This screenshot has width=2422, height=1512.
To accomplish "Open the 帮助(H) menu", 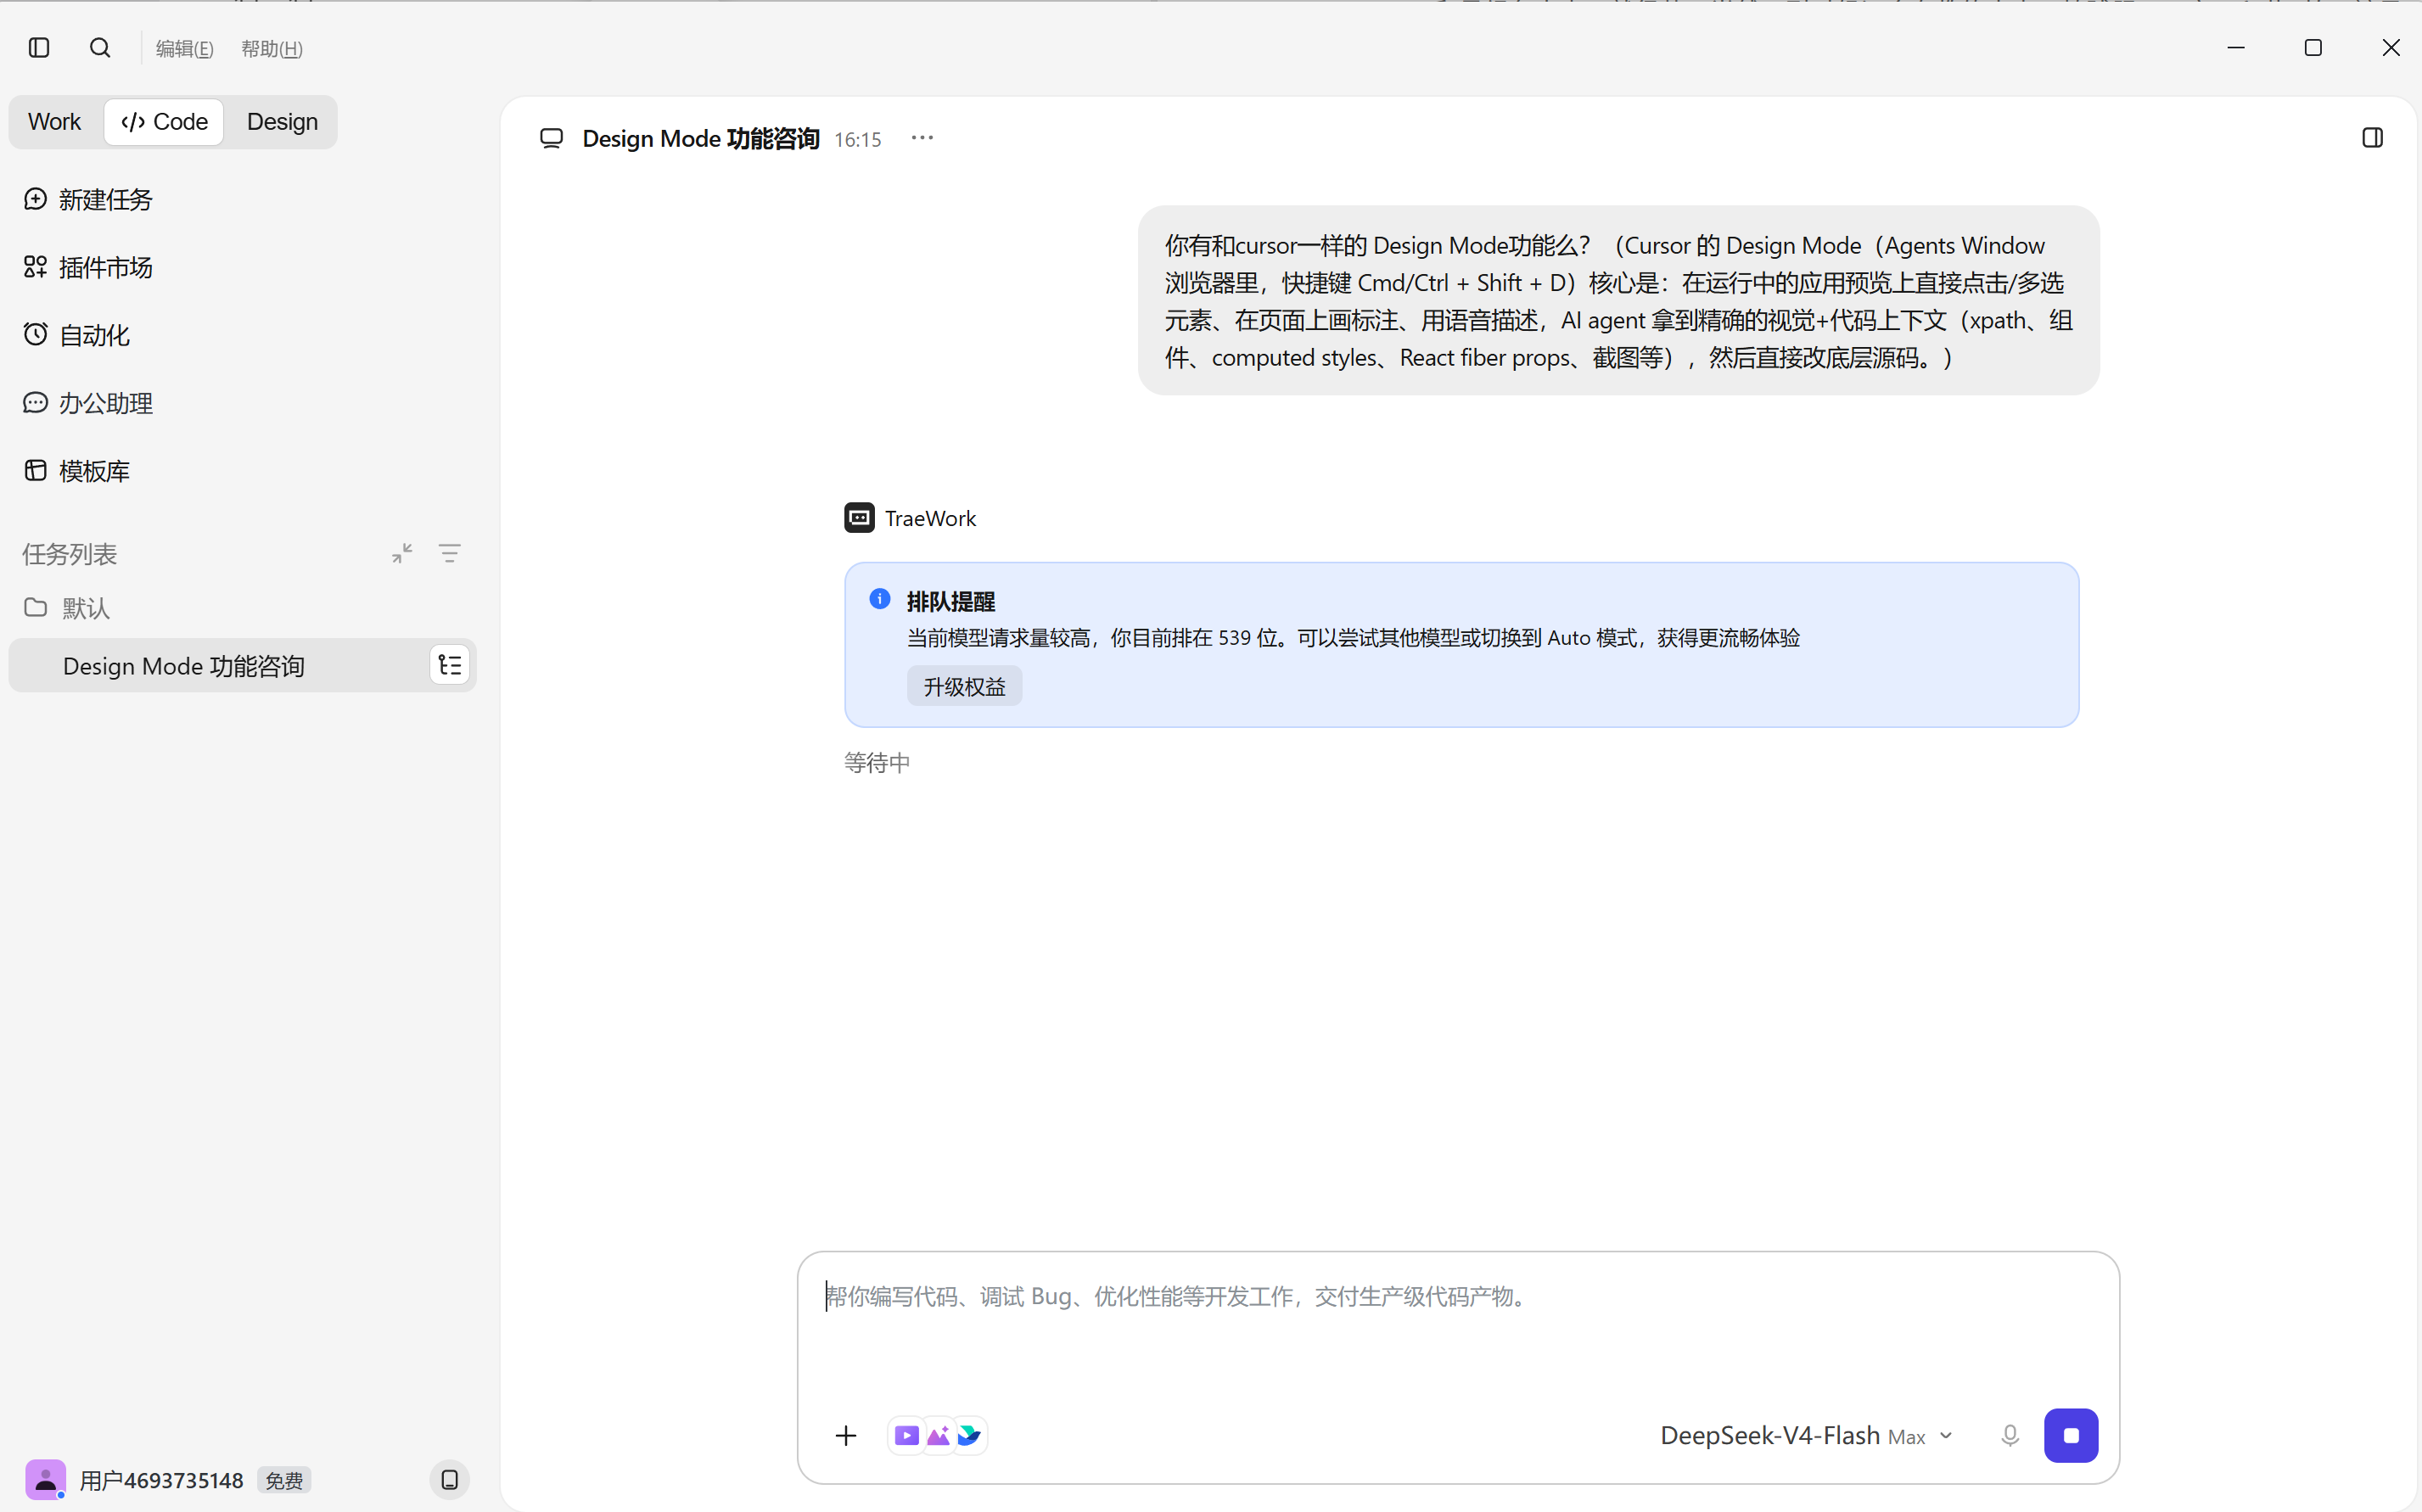I will (x=272, y=49).
